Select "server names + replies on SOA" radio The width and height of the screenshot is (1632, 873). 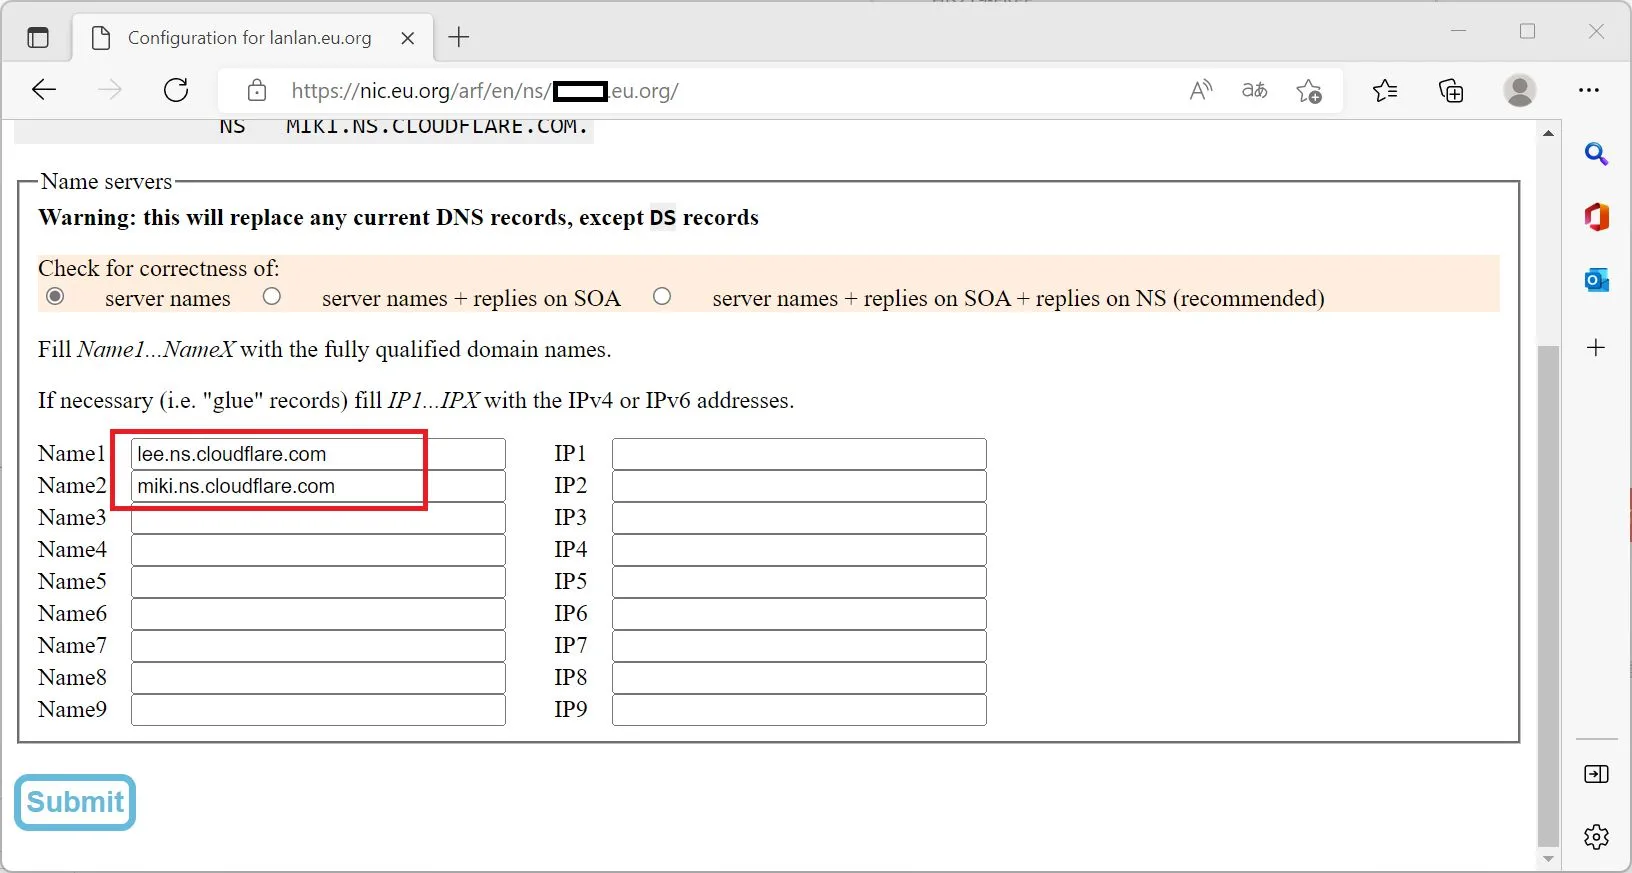tap(272, 297)
